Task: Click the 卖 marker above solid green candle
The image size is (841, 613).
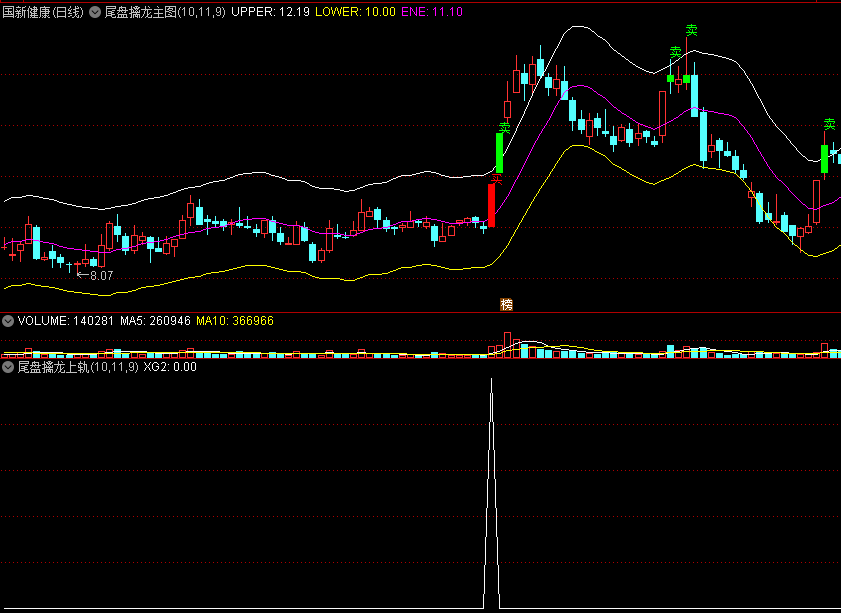Action: [505, 128]
